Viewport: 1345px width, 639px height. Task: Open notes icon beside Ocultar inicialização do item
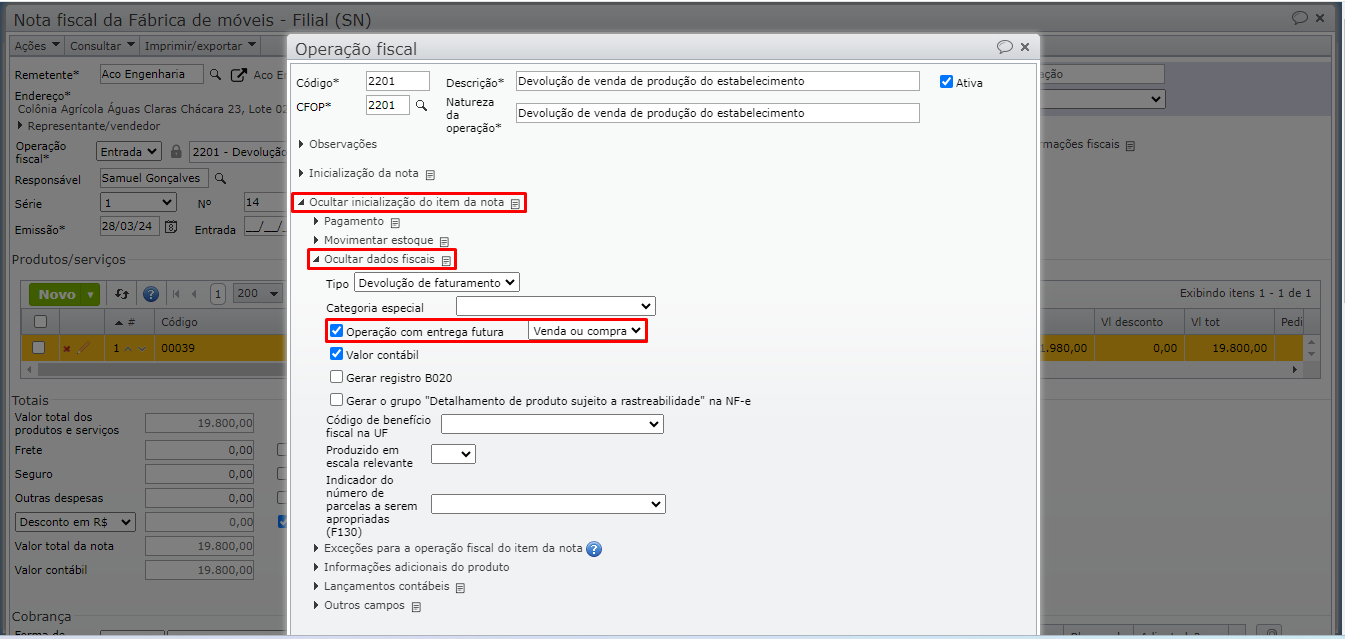(x=515, y=203)
